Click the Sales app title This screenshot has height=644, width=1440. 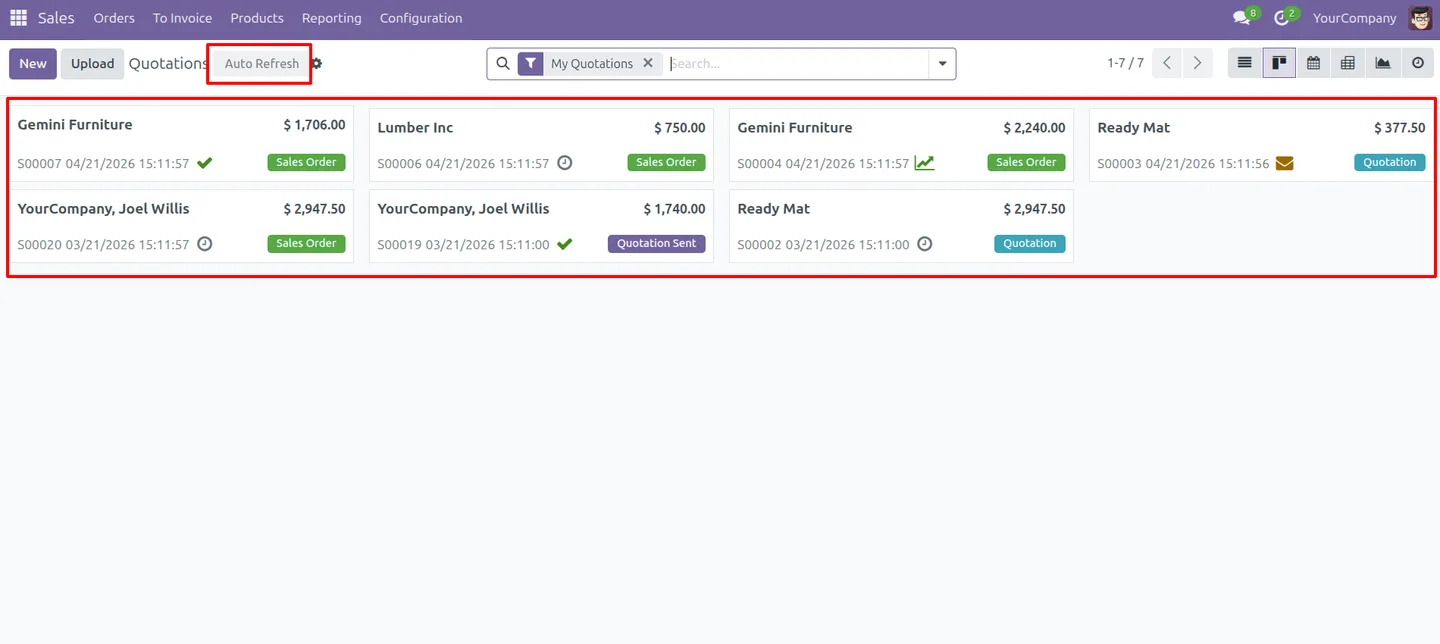click(56, 18)
